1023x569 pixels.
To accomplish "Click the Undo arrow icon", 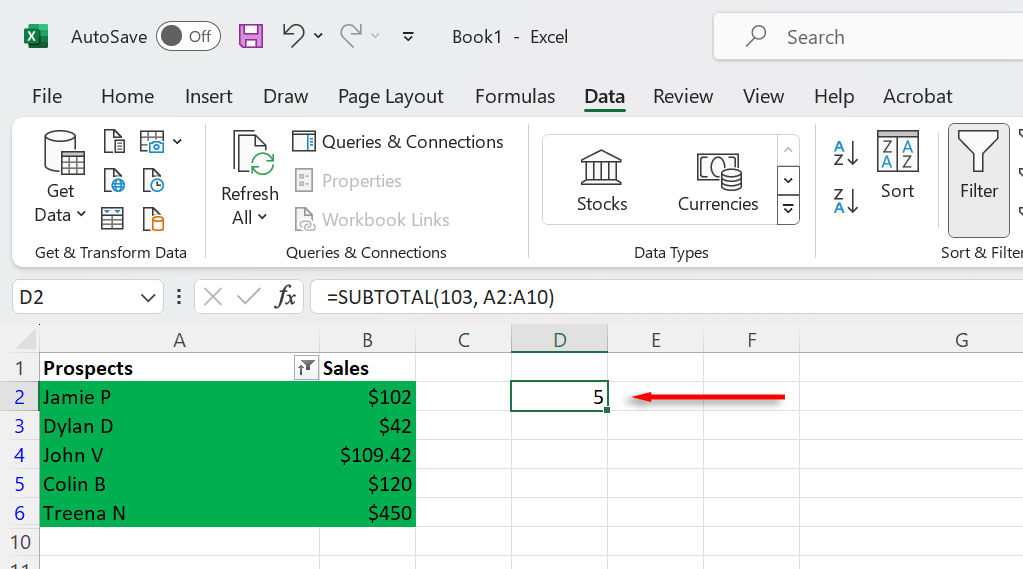I will click(x=293, y=36).
